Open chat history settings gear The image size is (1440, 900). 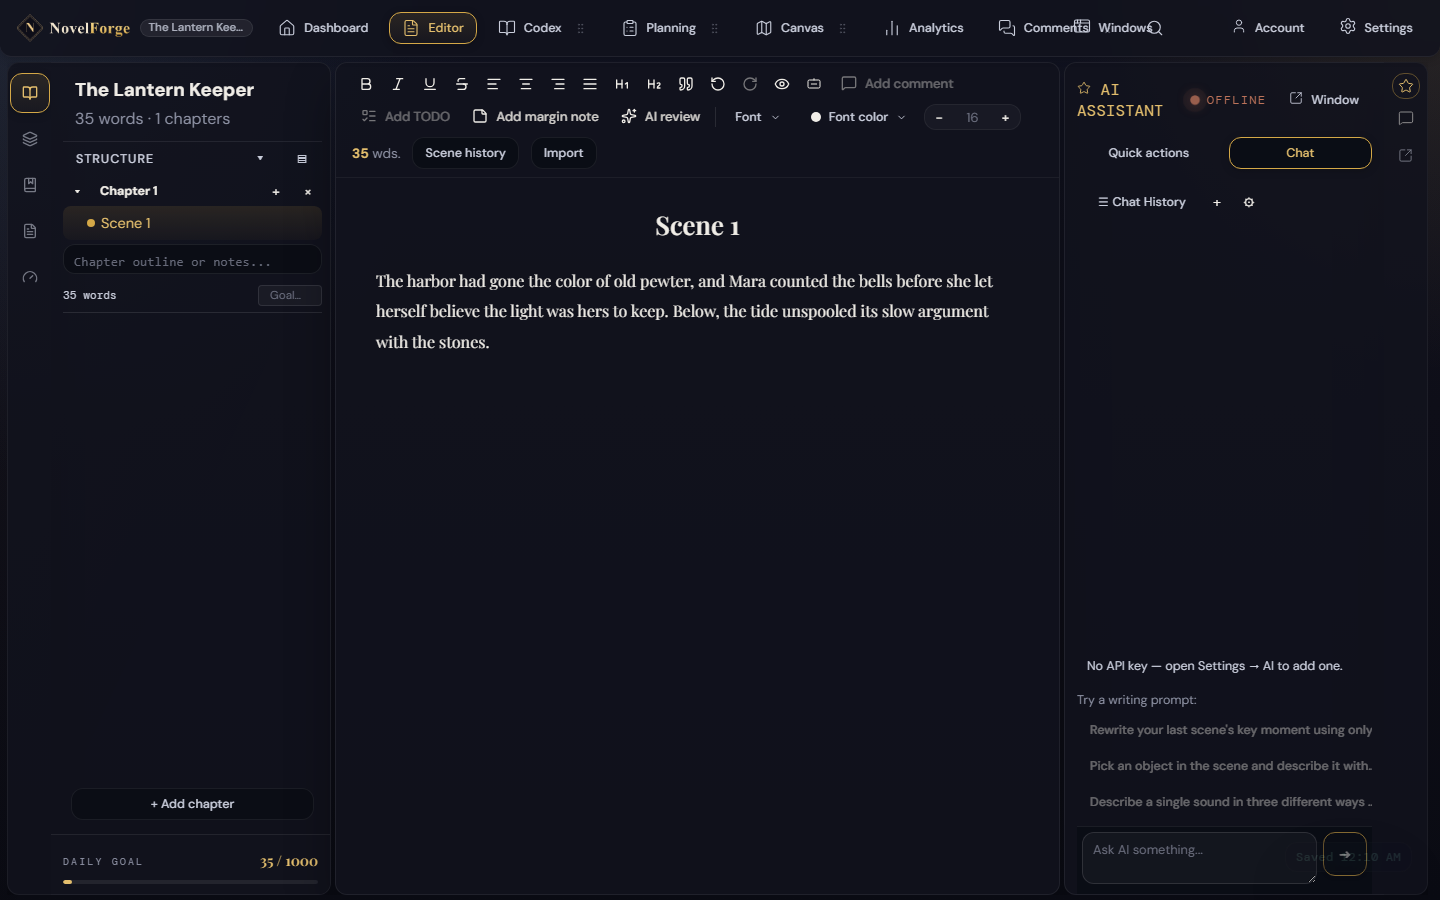pyautogui.click(x=1249, y=202)
